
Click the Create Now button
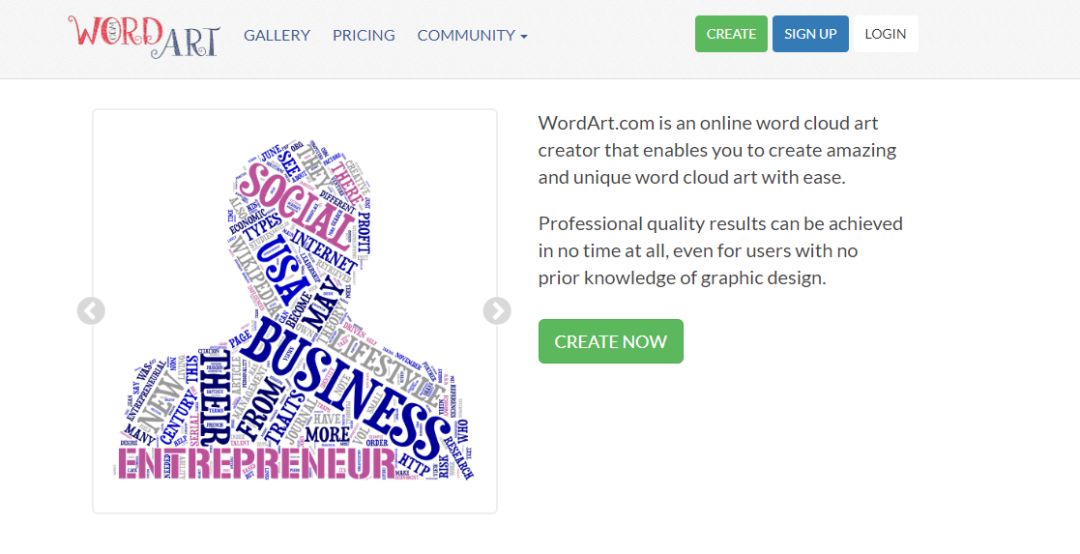(611, 341)
